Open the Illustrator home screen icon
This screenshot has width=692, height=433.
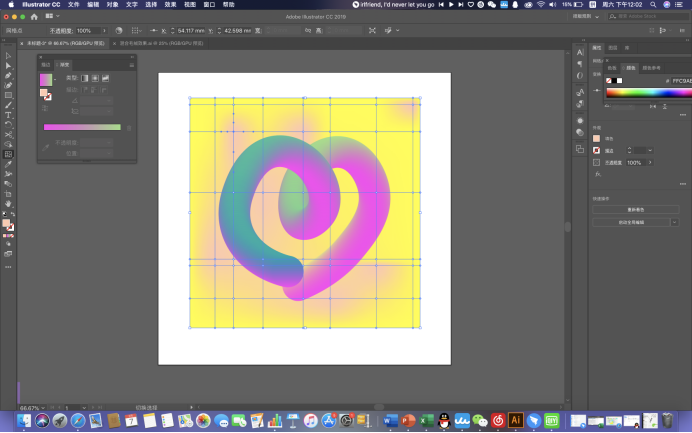[35, 16]
